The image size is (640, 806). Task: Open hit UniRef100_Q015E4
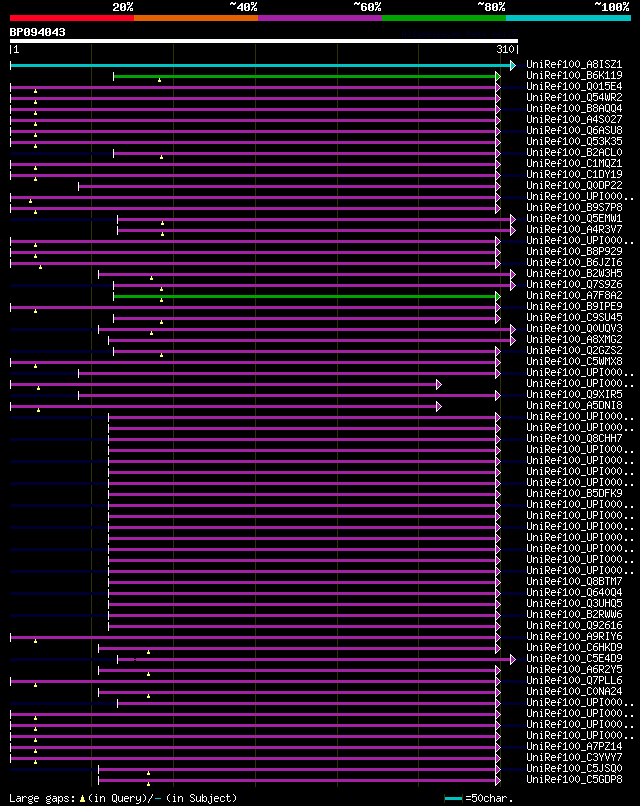tap(574, 86)
